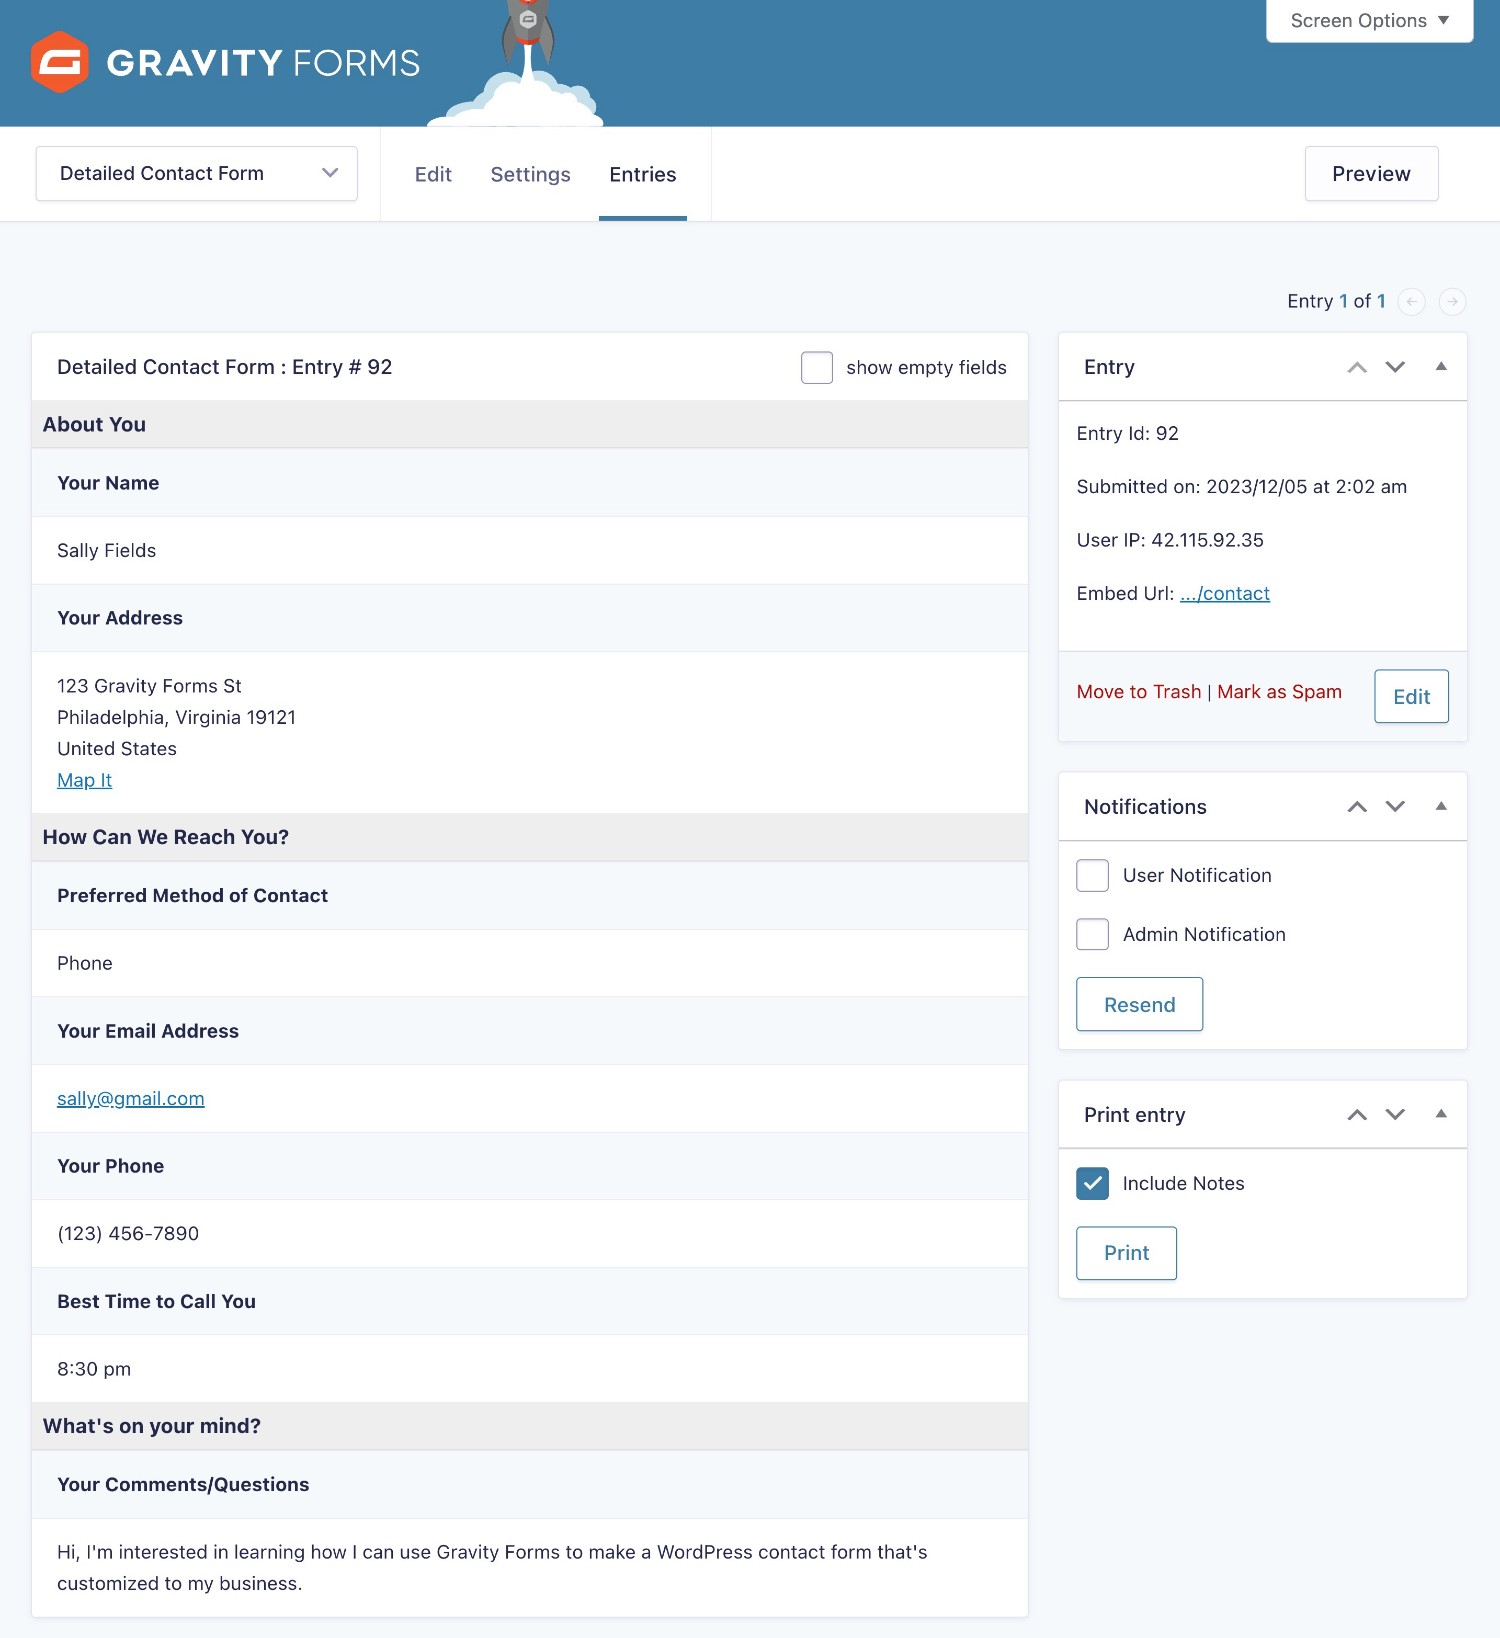Click User IP: 42.115.92.35 text
This screenshot has width=1500, height=1638.
(x=1170, y=540)
